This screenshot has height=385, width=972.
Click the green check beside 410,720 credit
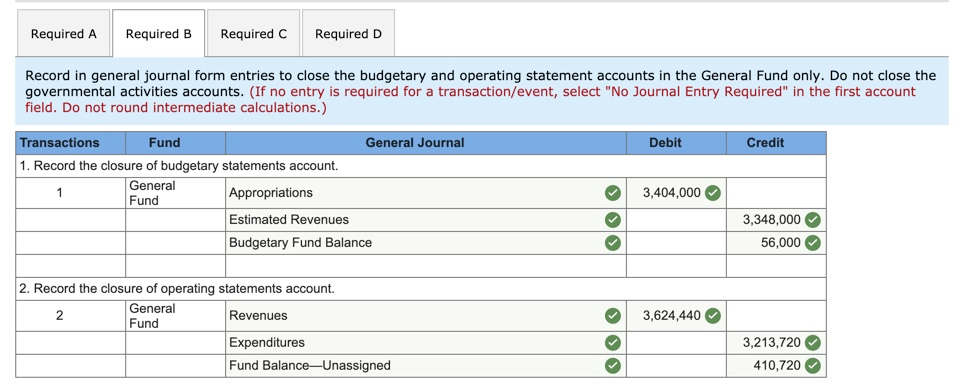[x=813, y=366]
